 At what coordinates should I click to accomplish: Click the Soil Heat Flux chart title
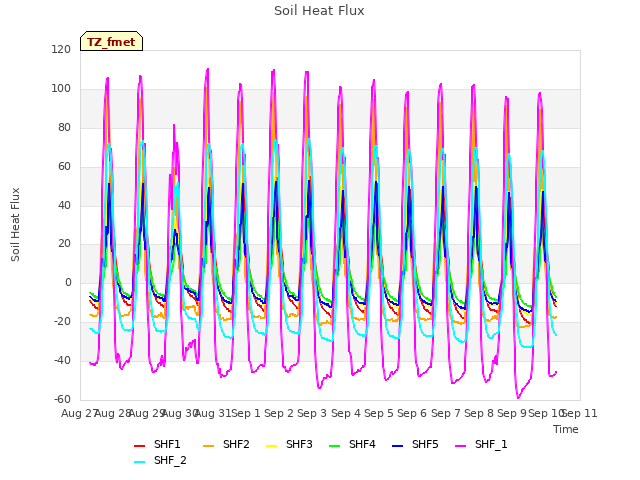(319, 11)
